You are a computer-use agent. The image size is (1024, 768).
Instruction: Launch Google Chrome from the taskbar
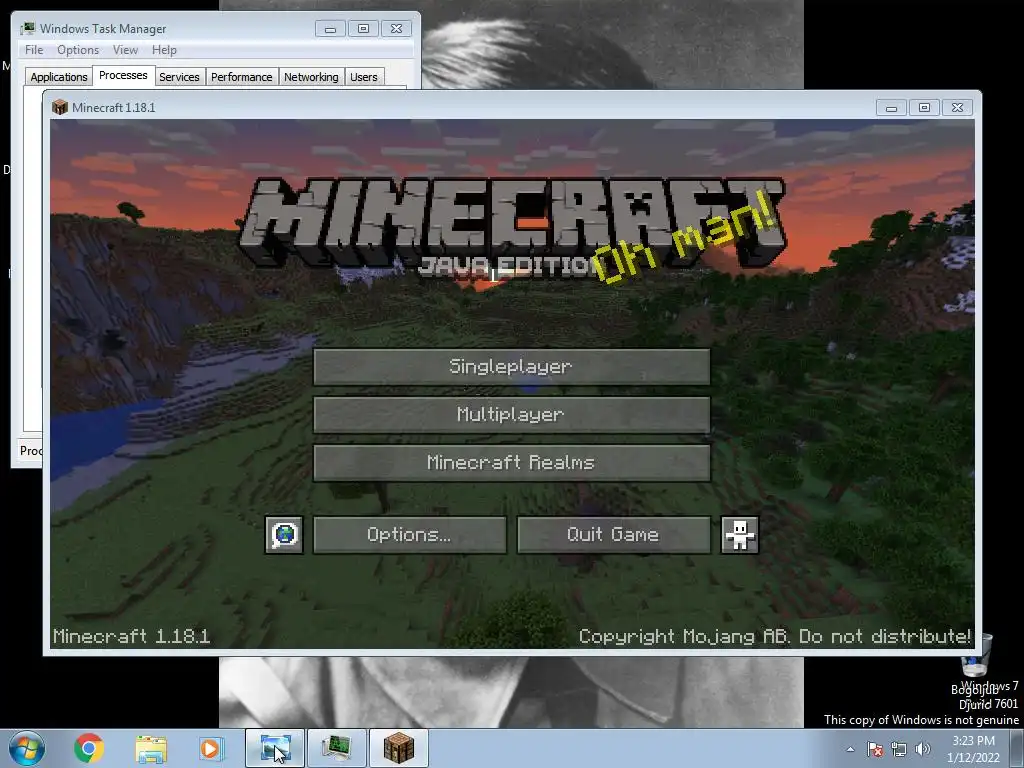click(89, 748)
